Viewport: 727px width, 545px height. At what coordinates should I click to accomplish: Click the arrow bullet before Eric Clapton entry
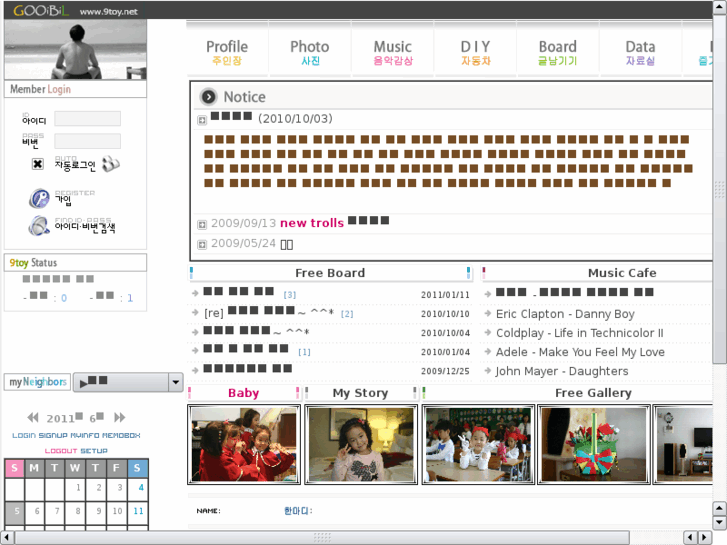pyautogui.click(x=487, y=314)
